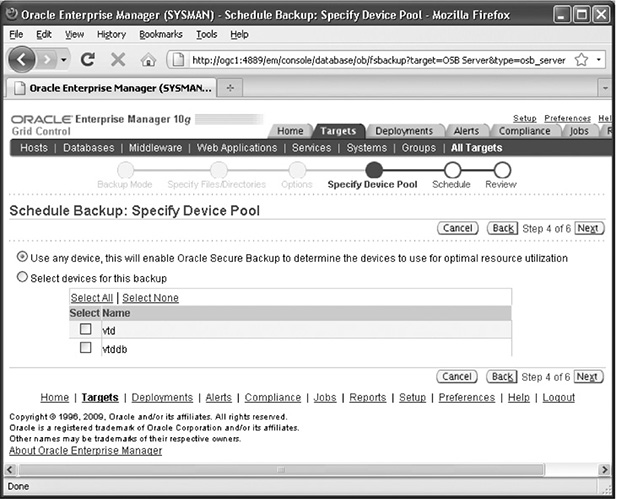
Task: Click the top Next button
Action: [589, 228]
